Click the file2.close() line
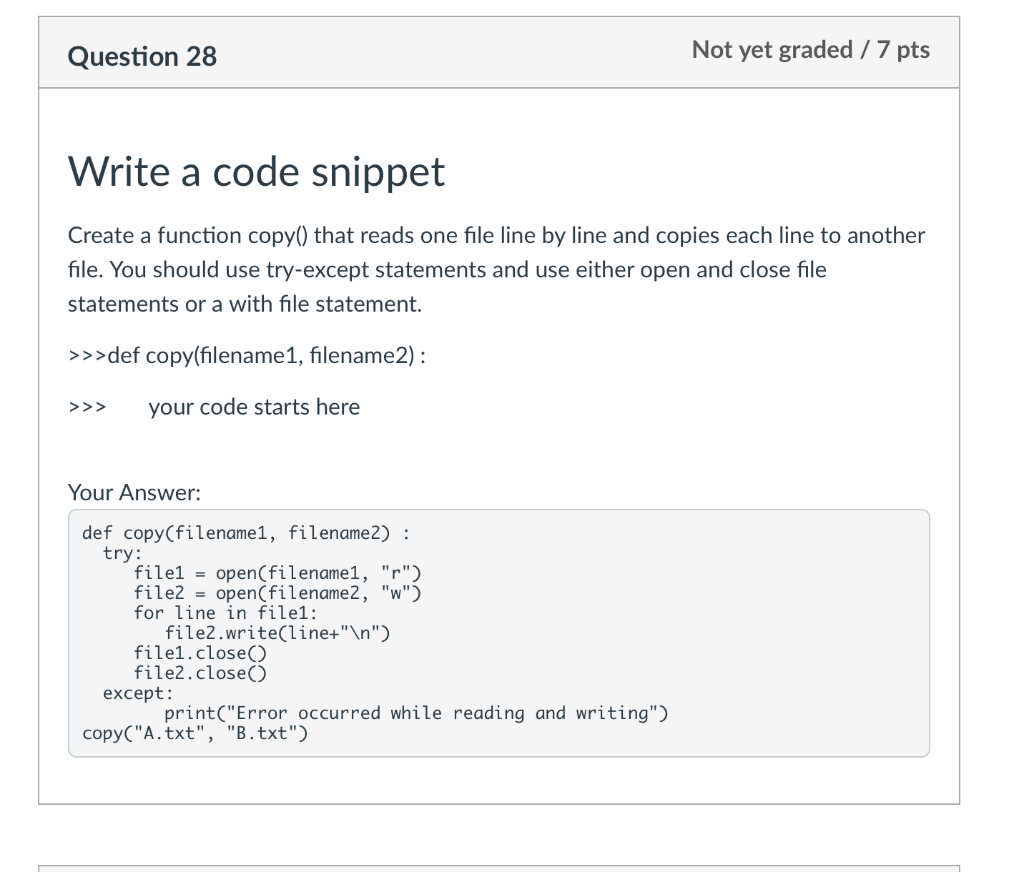 [200, 673]
